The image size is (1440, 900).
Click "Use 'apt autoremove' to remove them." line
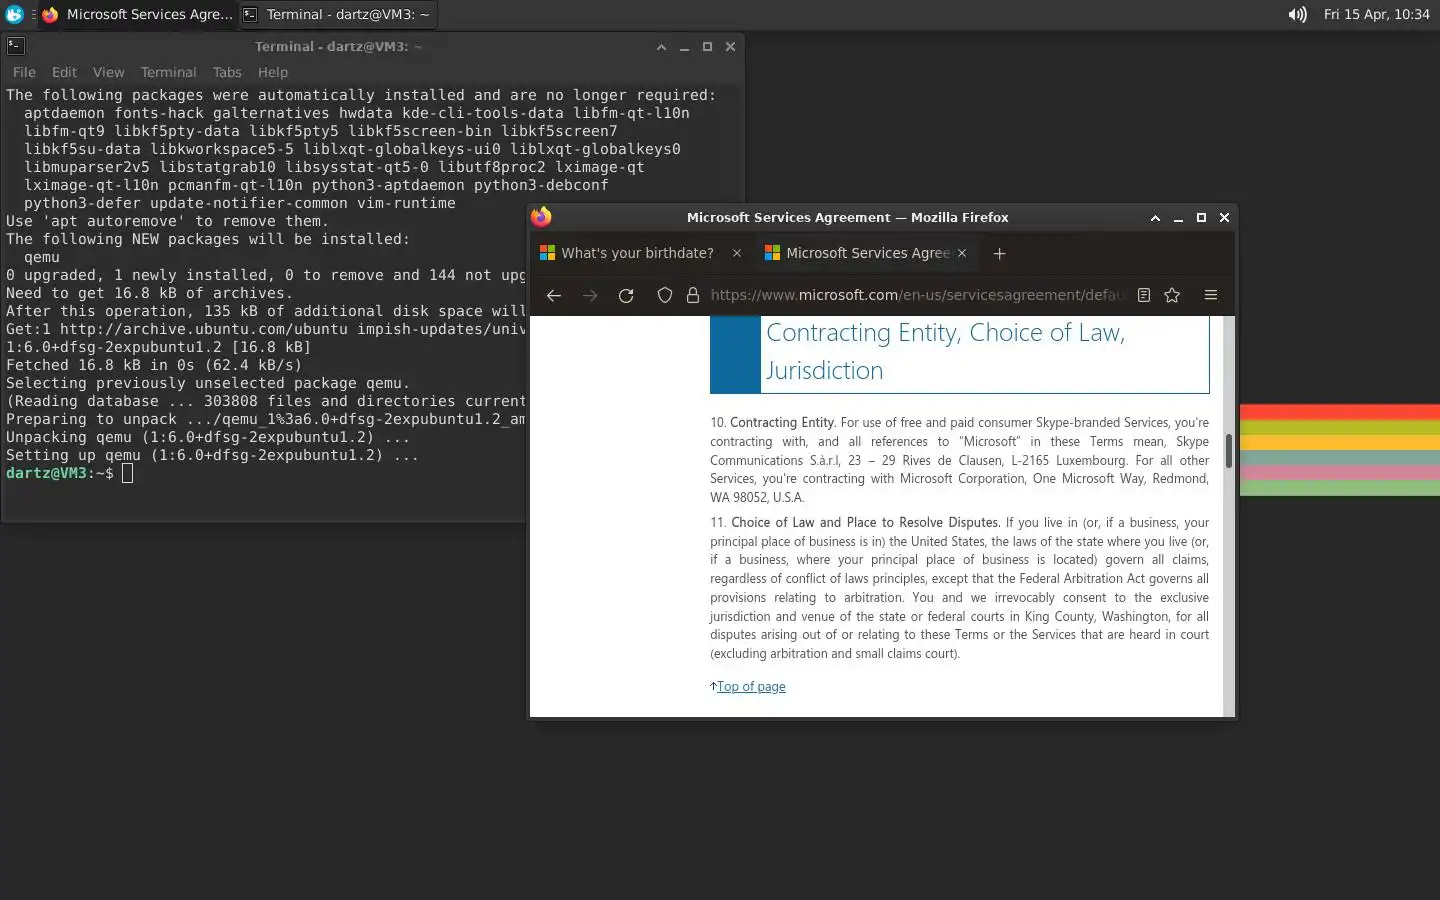pyautogui.click(x=167, y=221)
